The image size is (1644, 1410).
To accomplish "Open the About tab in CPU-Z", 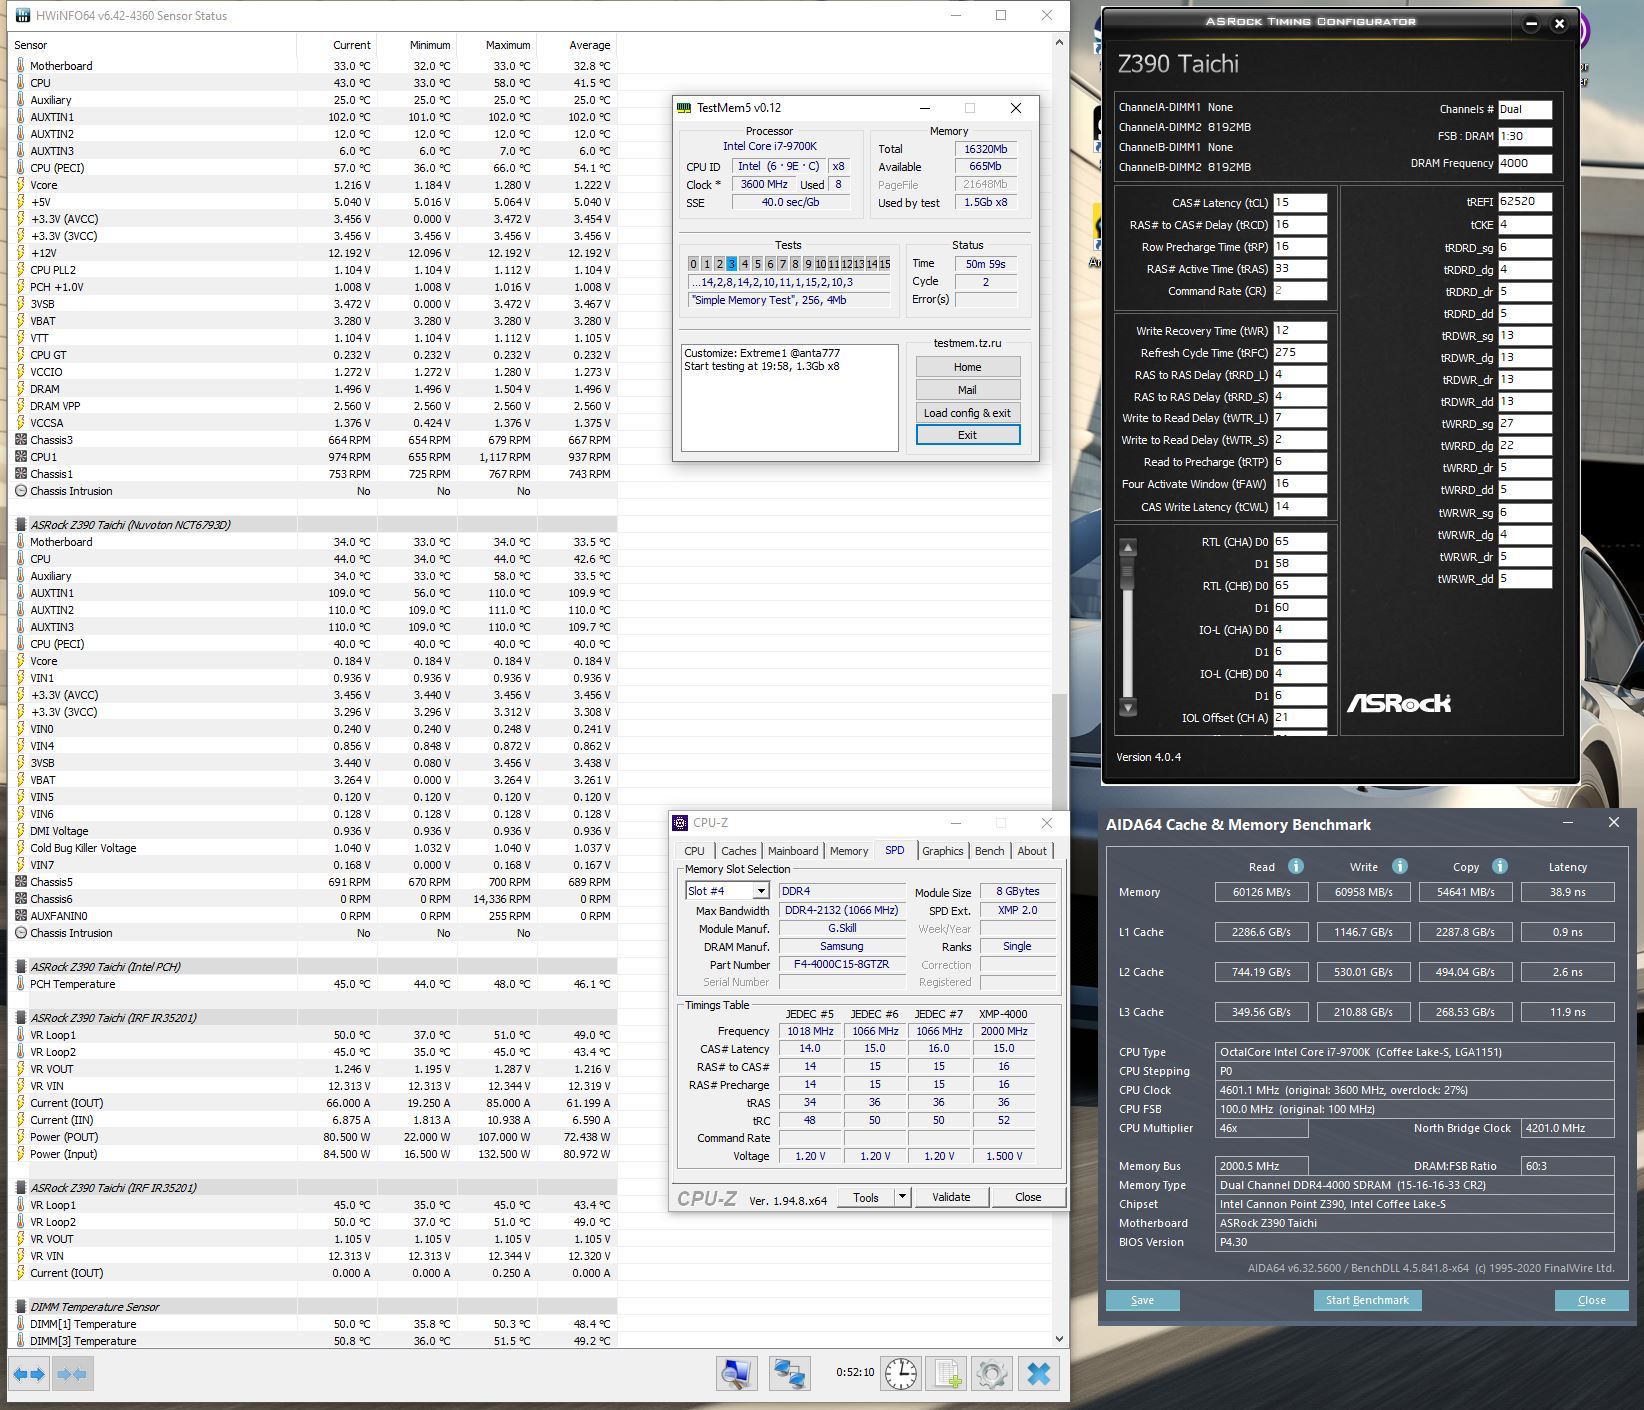I will [1032, 851].
